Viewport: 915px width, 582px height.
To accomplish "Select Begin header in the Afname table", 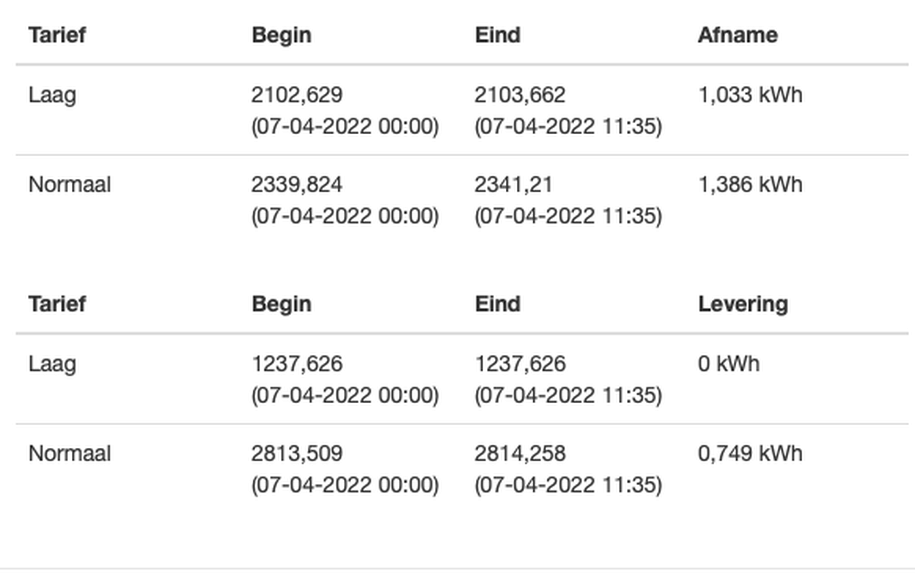I will point(281,35).
